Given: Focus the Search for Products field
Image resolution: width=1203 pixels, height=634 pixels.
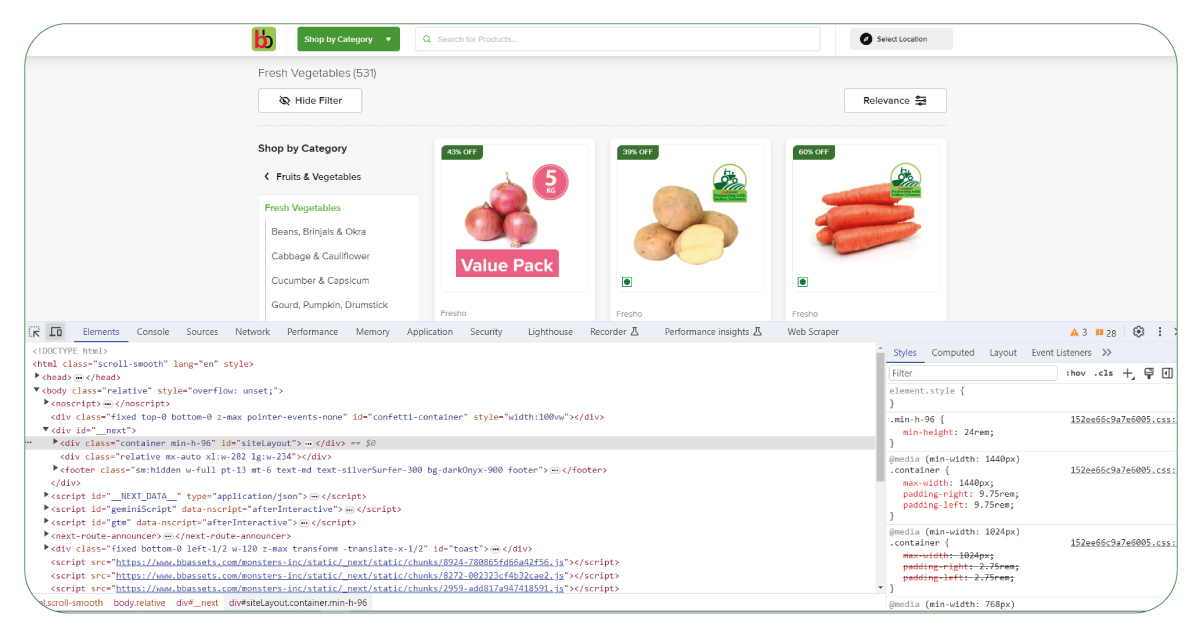Looking at the screenshot, I should pos(618,39).
